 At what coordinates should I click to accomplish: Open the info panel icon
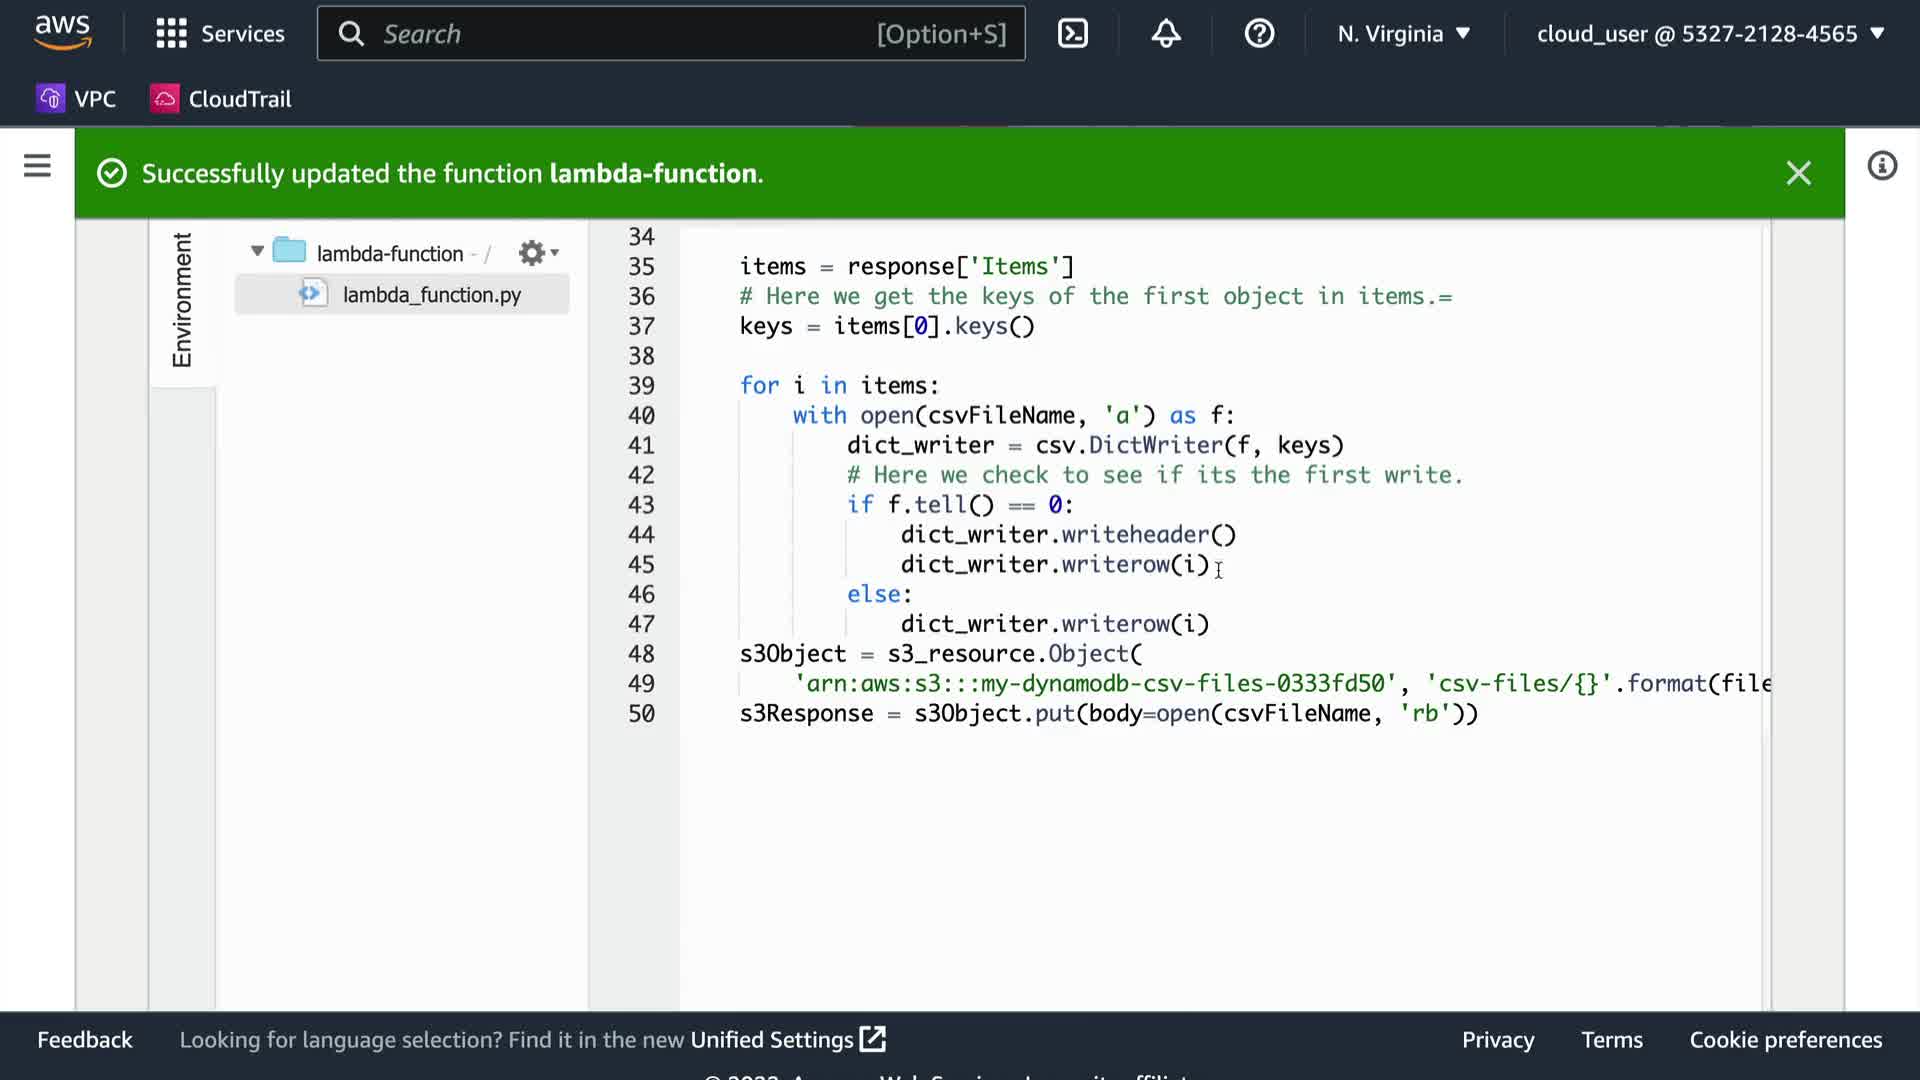[1881, 166]
